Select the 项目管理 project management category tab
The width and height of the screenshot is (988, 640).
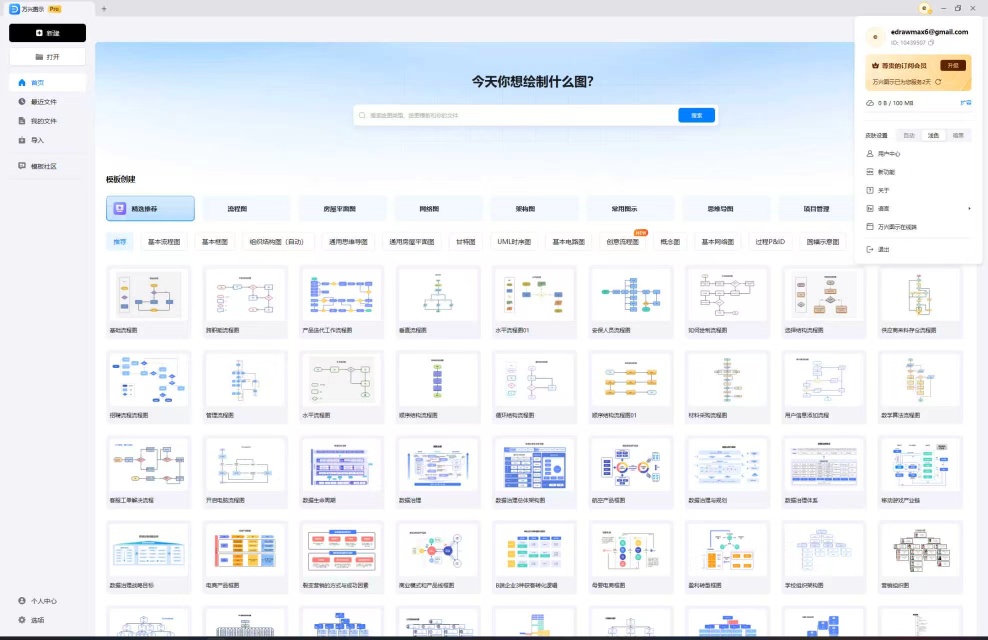[817, 209]
